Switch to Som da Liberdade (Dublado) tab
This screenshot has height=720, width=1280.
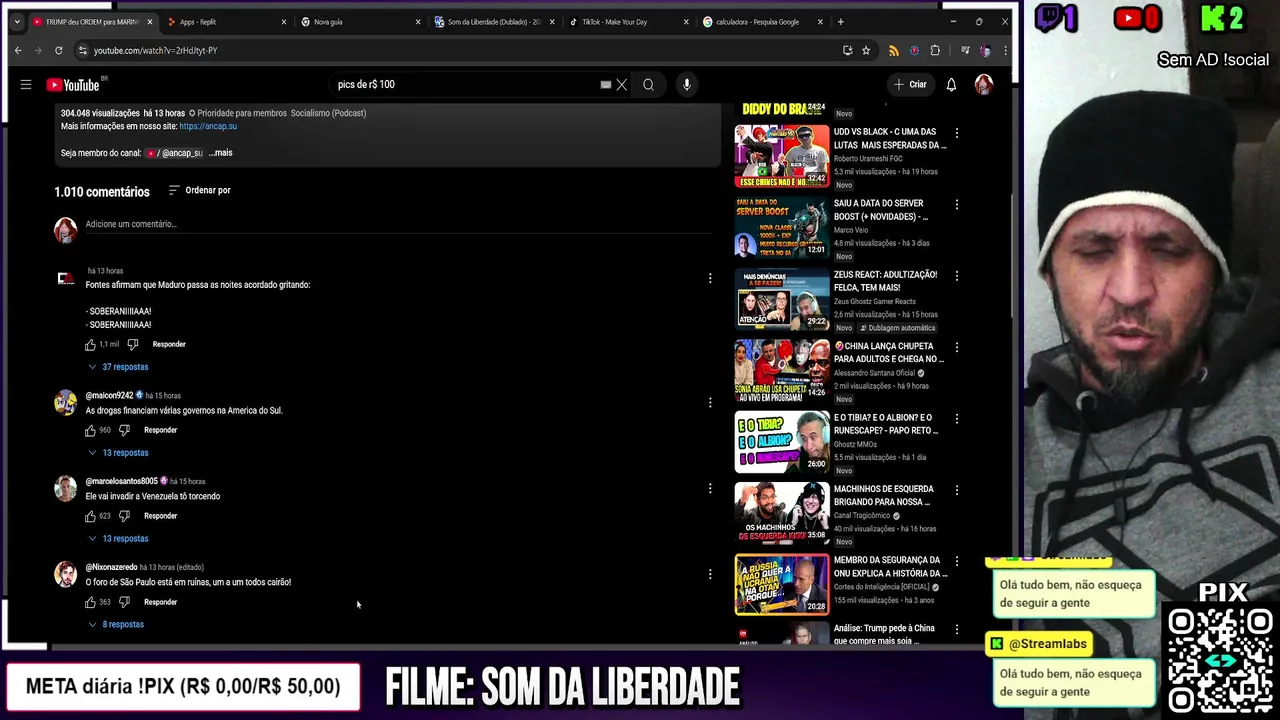[494, 21]
